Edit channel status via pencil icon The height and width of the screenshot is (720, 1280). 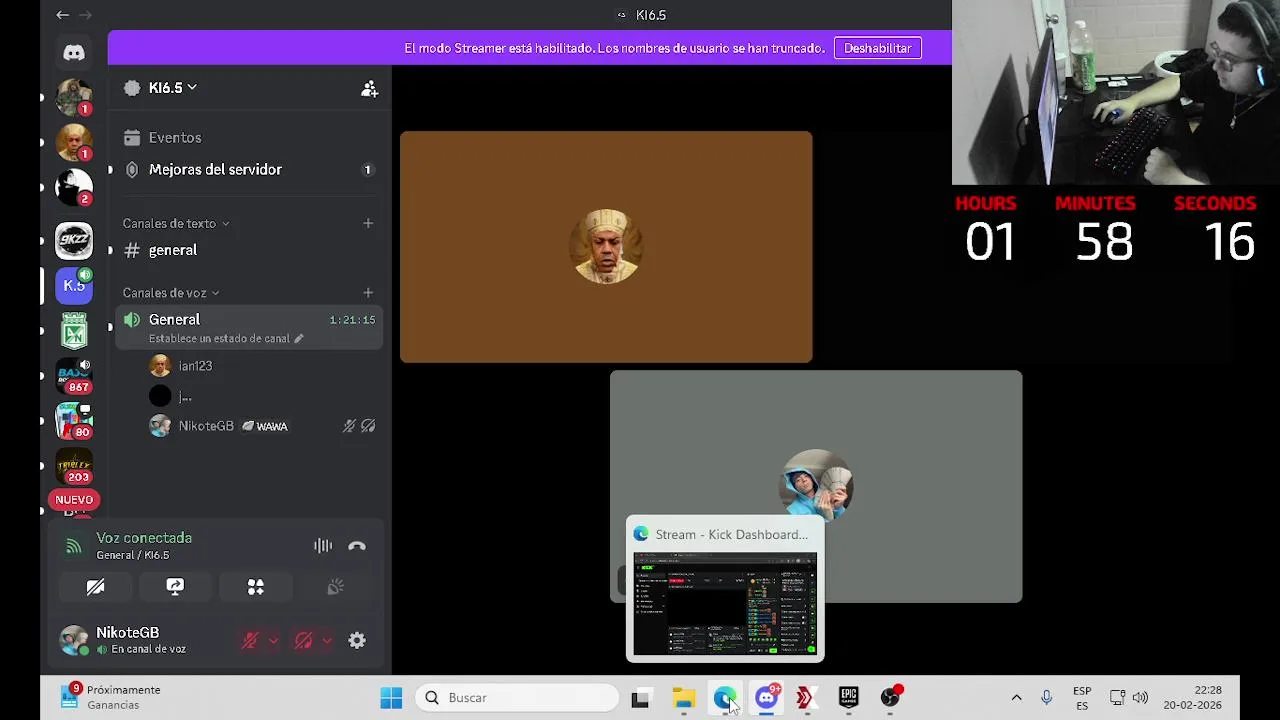(x=298, y=339)
